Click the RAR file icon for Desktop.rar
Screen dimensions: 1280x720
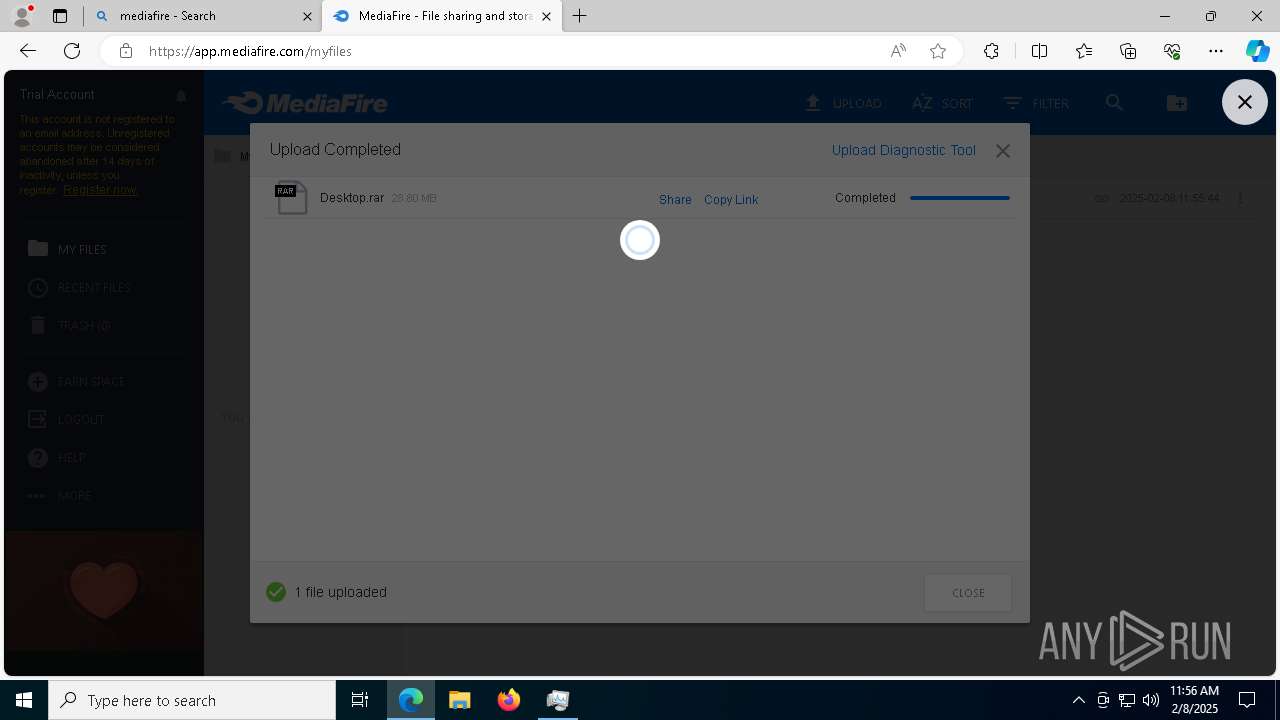[291, 198]
